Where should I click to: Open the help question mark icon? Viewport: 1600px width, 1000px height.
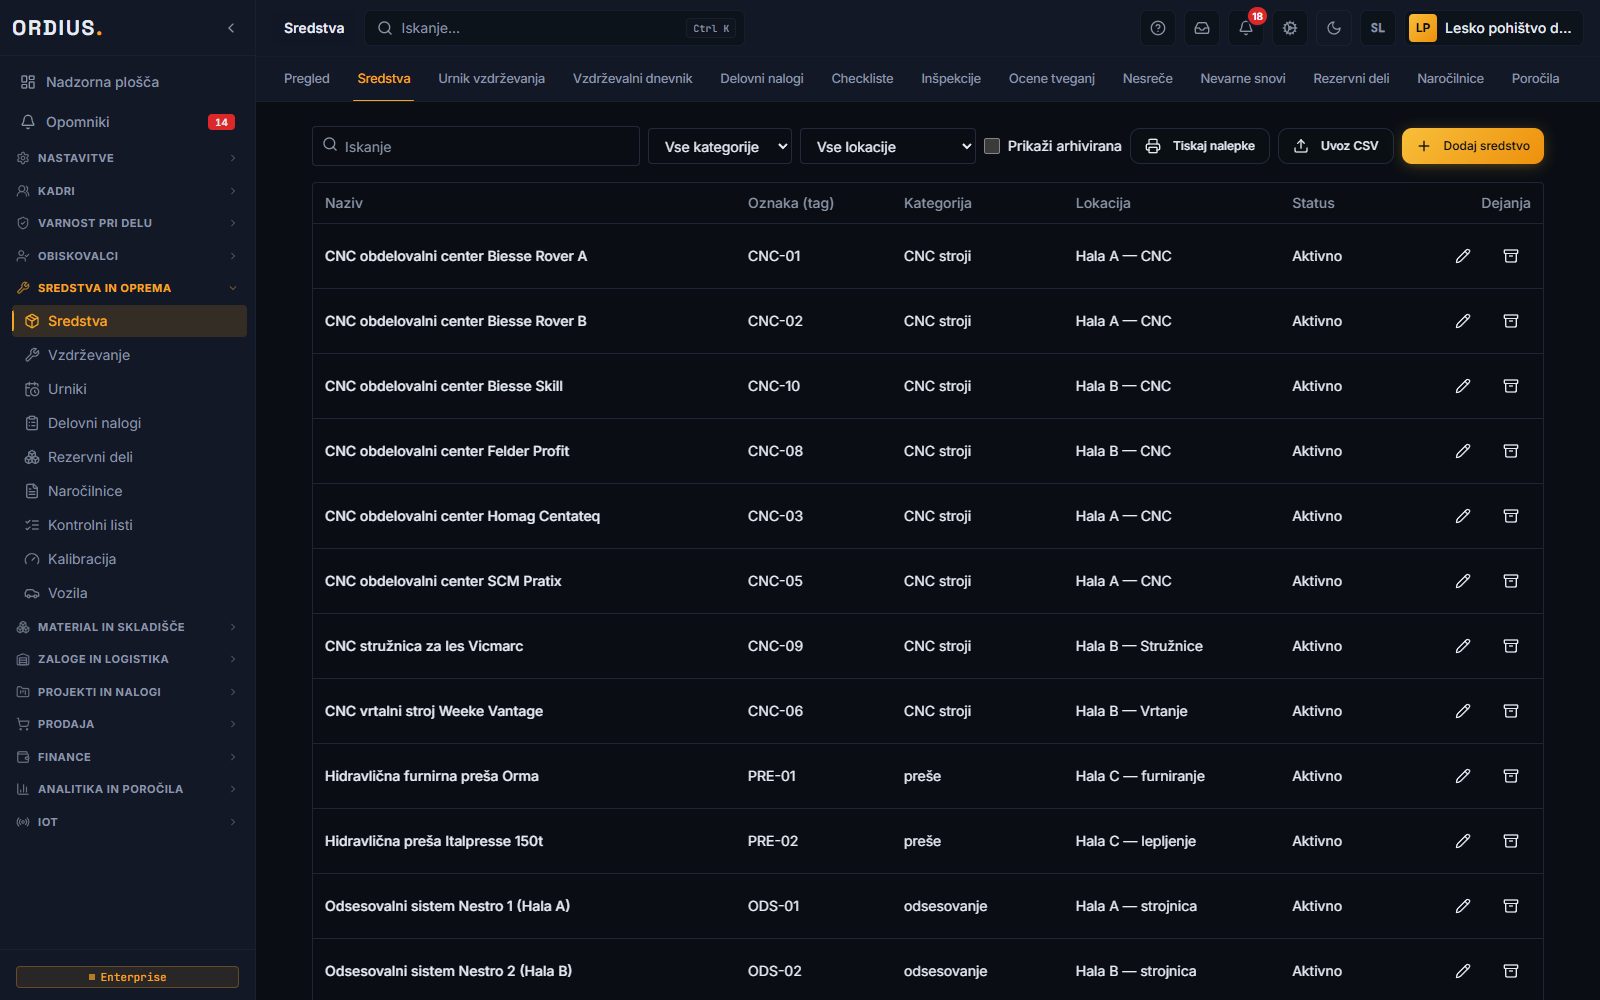tap(1158, 28)
